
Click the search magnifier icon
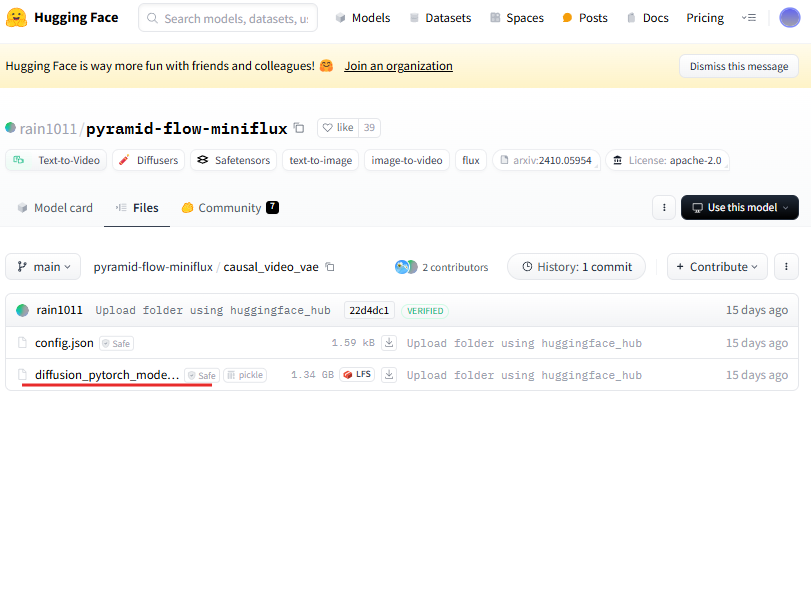(152, 18)
